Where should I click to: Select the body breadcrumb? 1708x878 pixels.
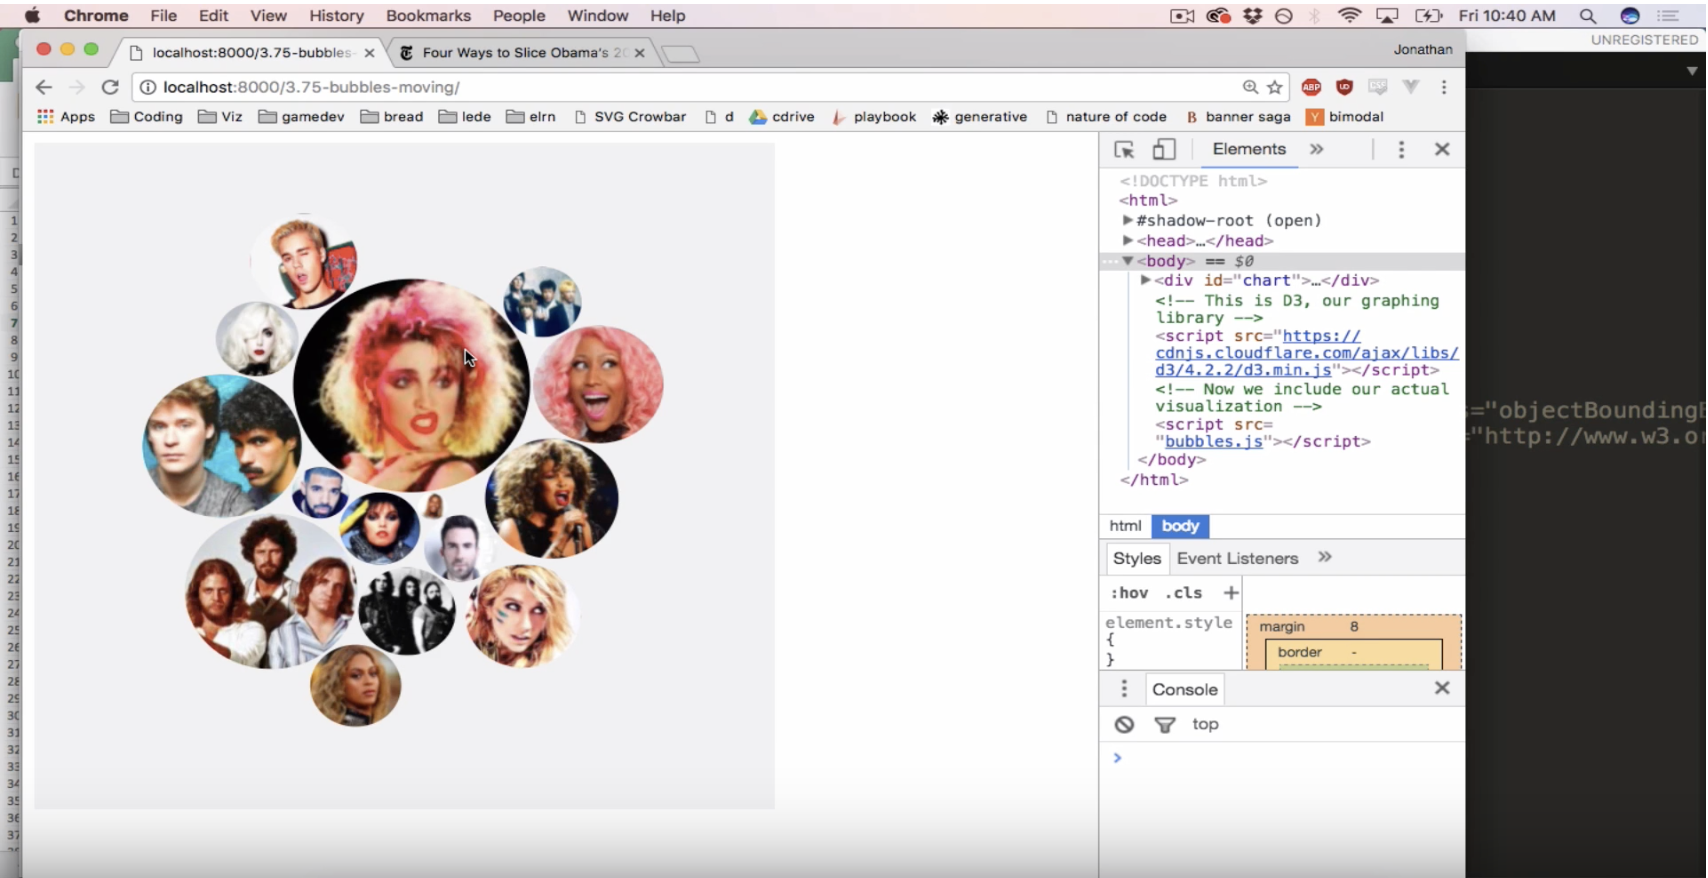pos(1180,526)
